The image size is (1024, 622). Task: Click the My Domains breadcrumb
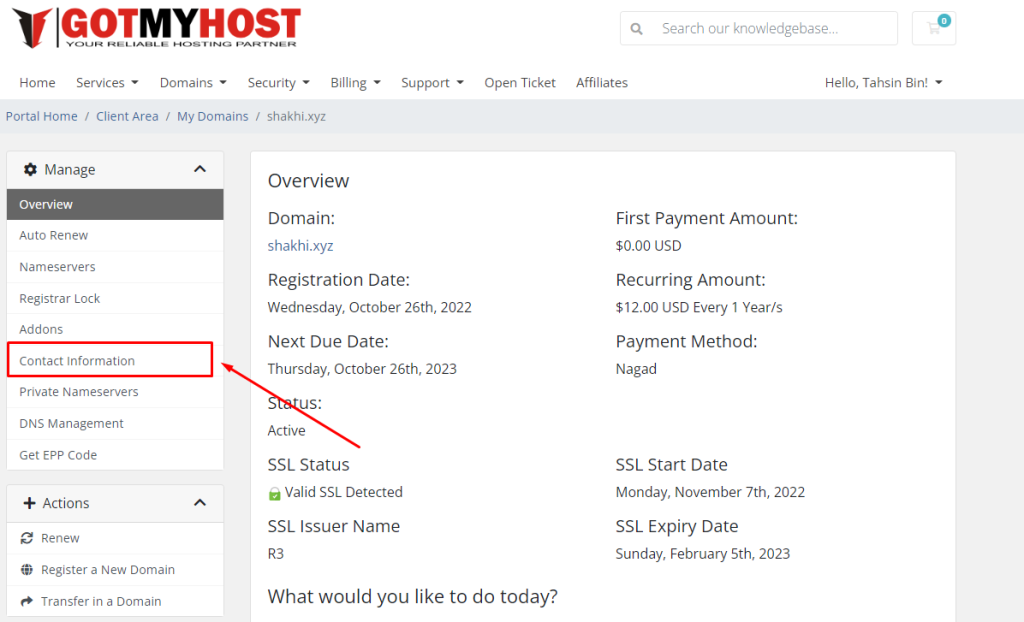[x=212, y=116]
